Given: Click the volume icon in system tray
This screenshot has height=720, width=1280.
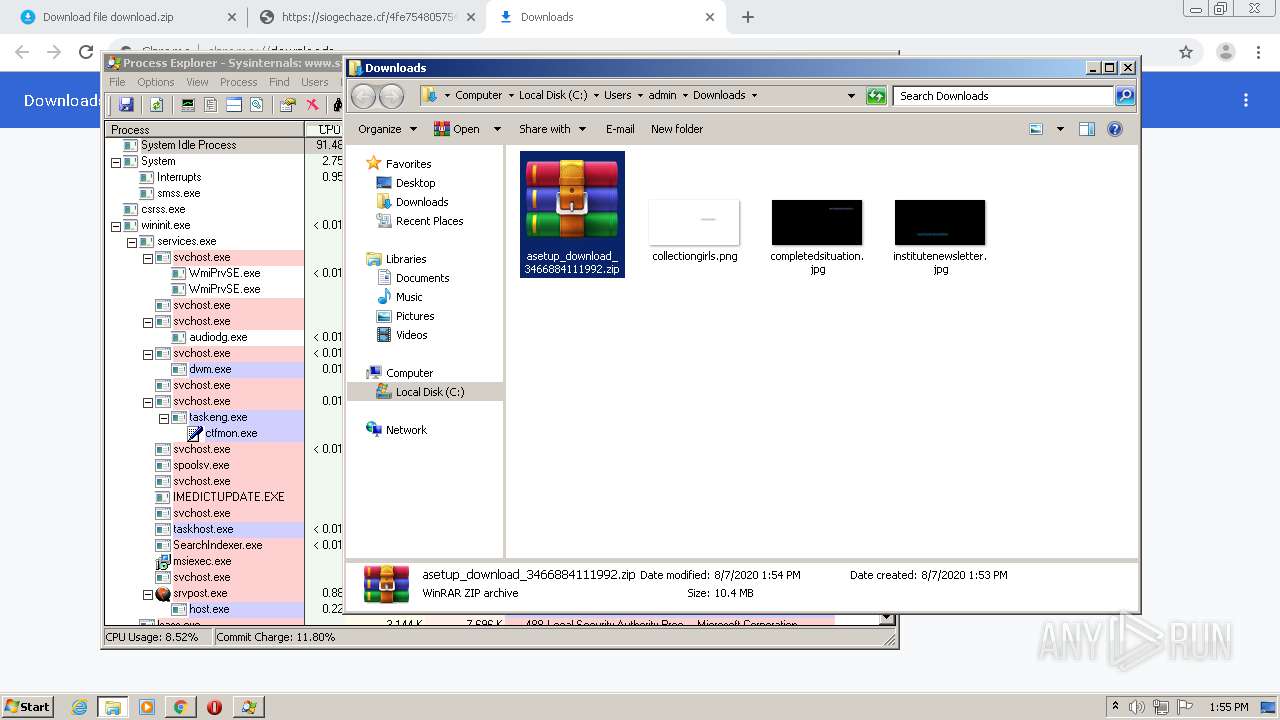Looking at the screenshot, I should coord(1137,707).
